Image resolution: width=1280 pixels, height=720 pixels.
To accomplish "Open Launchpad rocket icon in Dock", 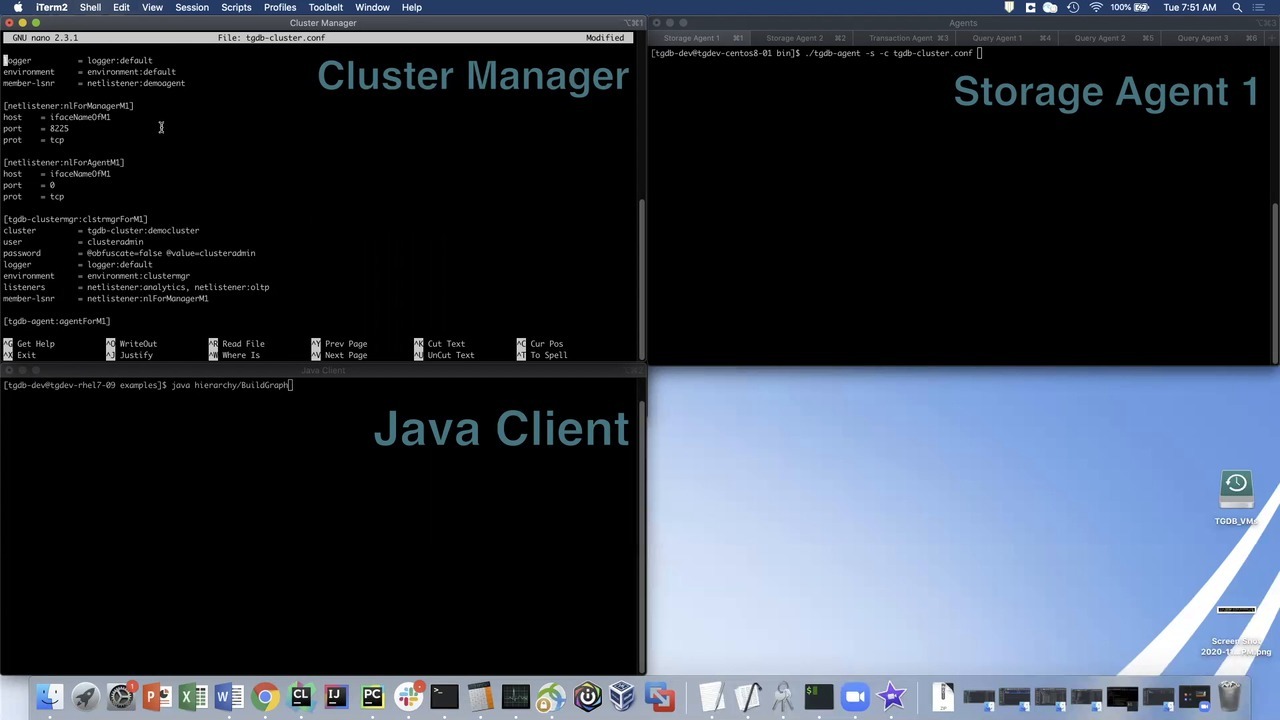I will click(85, 696).
